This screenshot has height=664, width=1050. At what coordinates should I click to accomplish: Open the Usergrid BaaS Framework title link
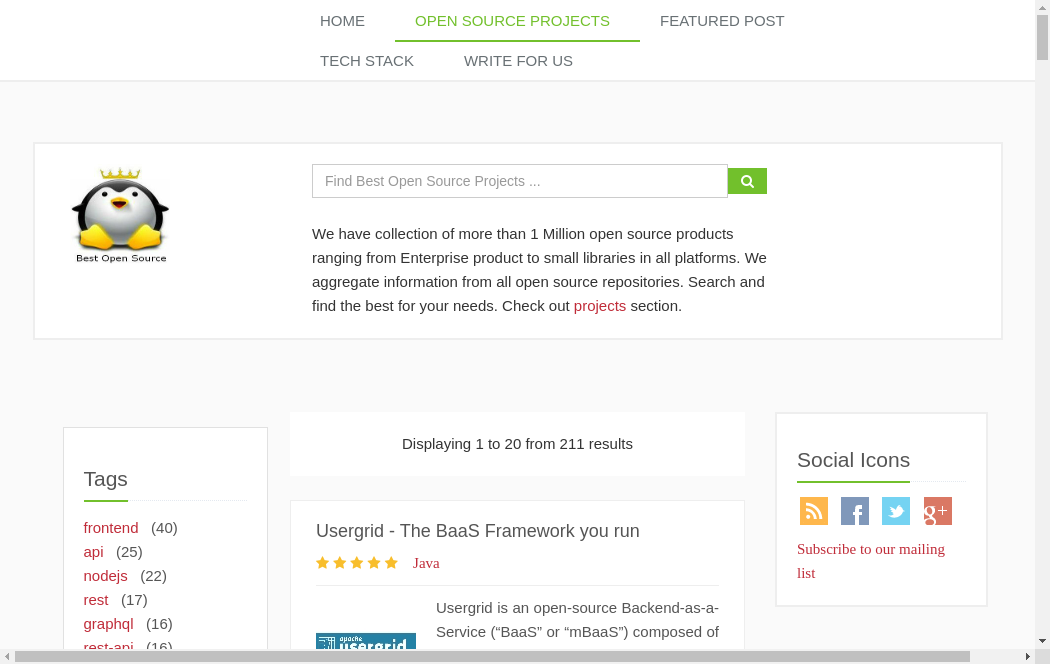477,531
